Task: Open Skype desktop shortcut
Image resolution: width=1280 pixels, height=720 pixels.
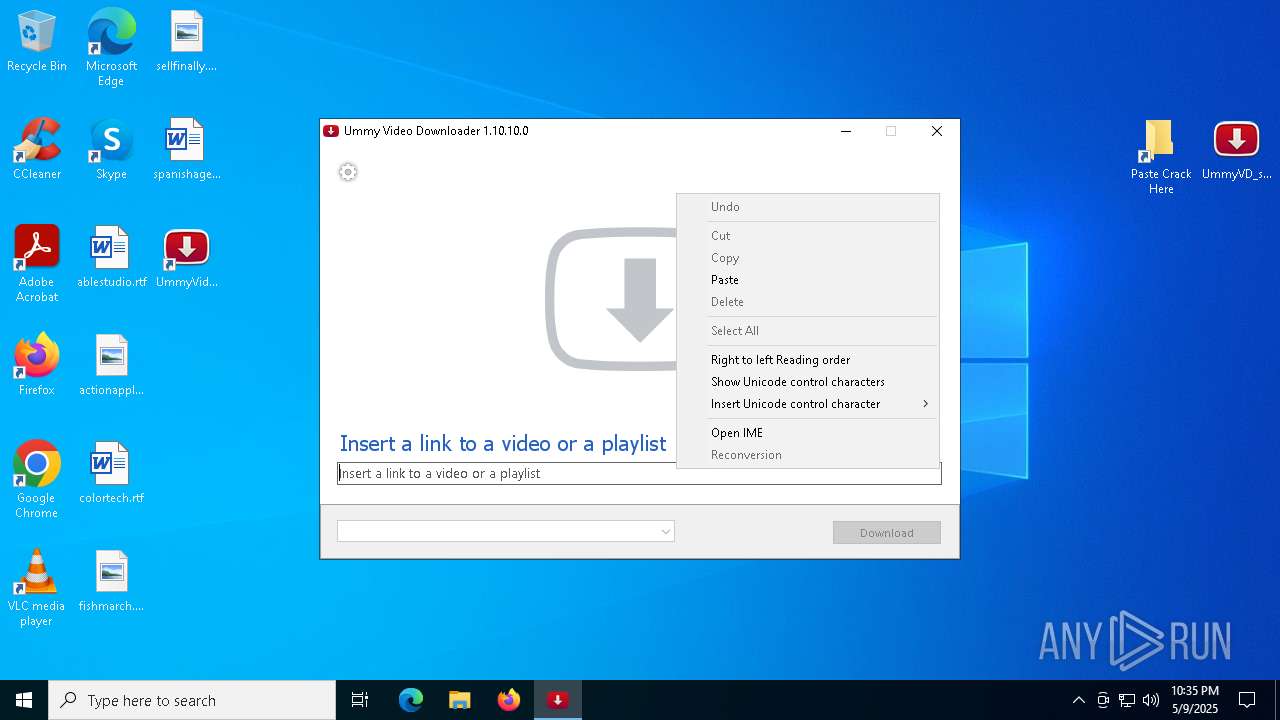Action: [x=111, y=150]
